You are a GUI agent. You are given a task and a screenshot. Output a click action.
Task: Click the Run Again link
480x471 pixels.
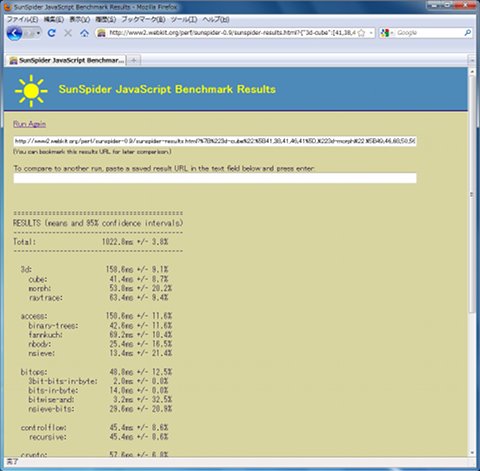29,124
